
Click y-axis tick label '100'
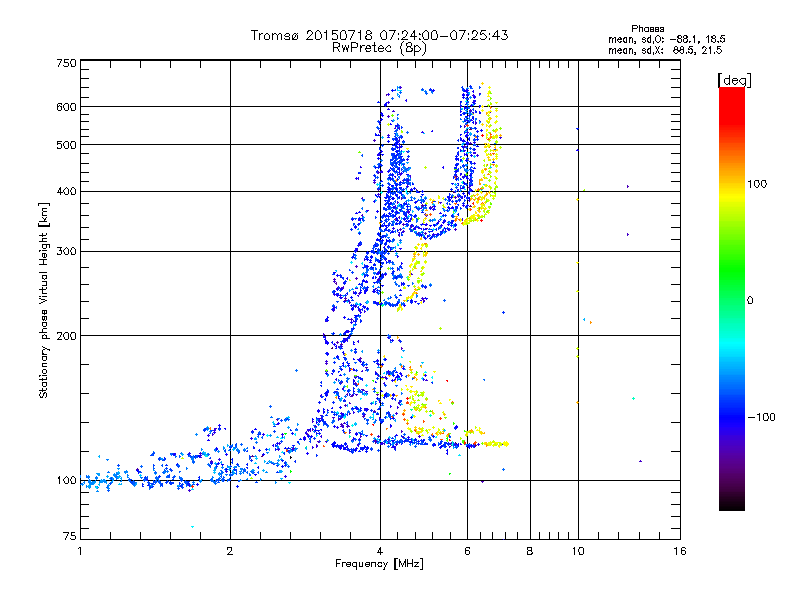(66, 480)
